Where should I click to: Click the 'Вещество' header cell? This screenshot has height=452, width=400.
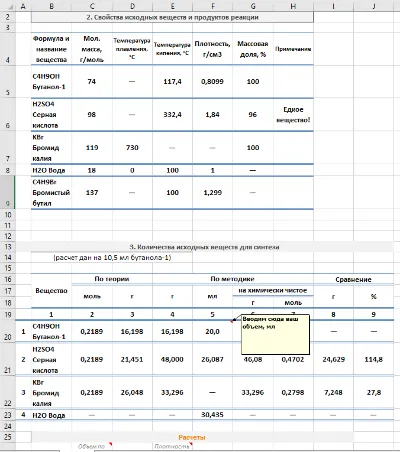51,291
